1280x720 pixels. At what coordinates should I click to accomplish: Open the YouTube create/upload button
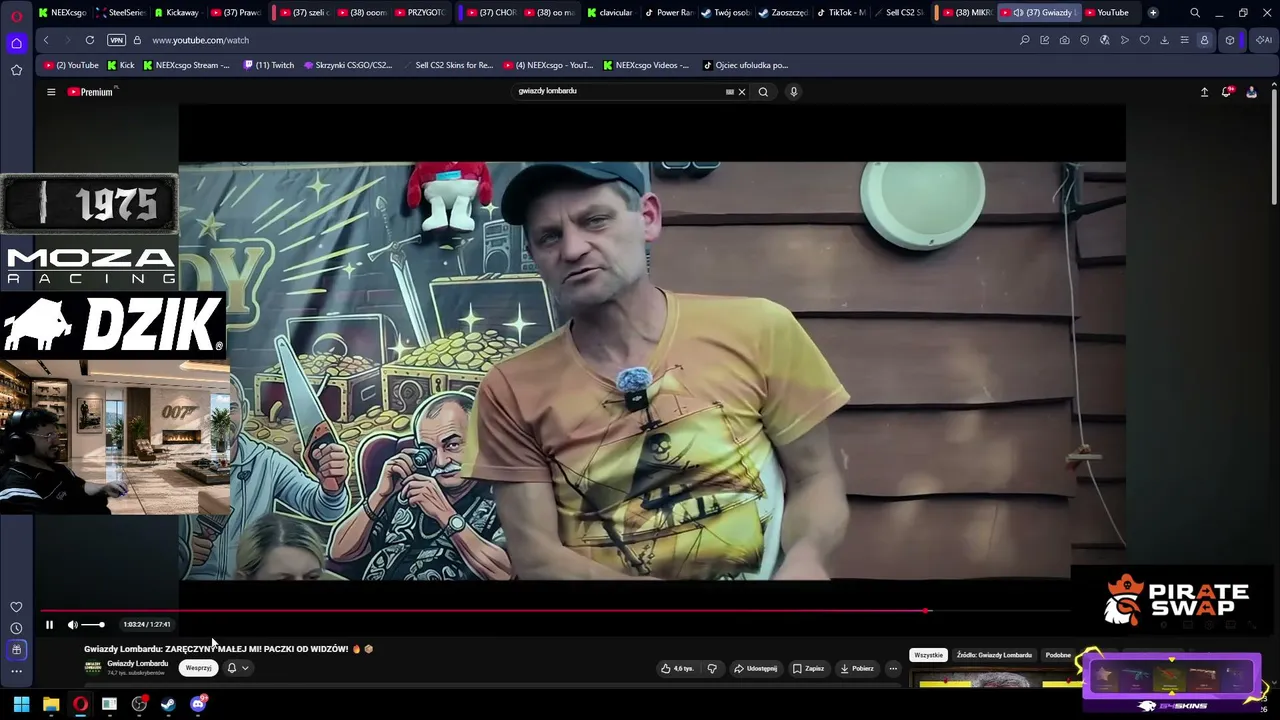point(1204,92)
